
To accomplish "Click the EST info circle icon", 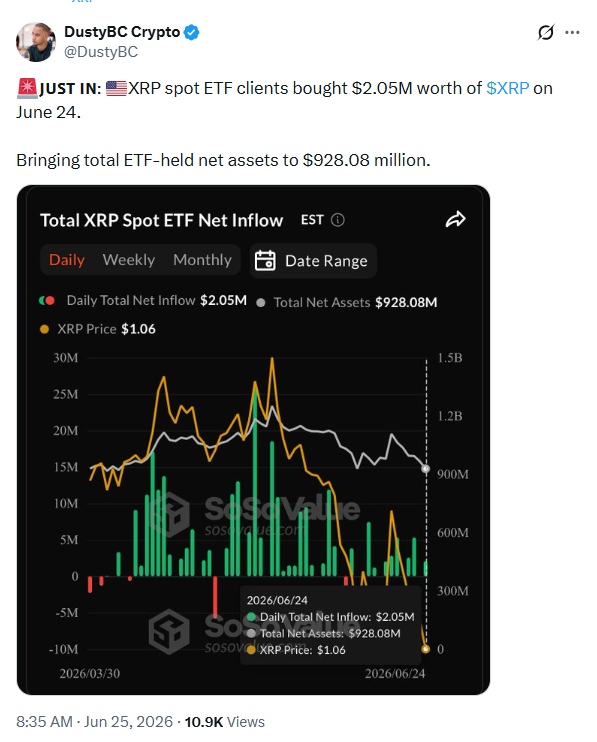I will coord(337,220).
